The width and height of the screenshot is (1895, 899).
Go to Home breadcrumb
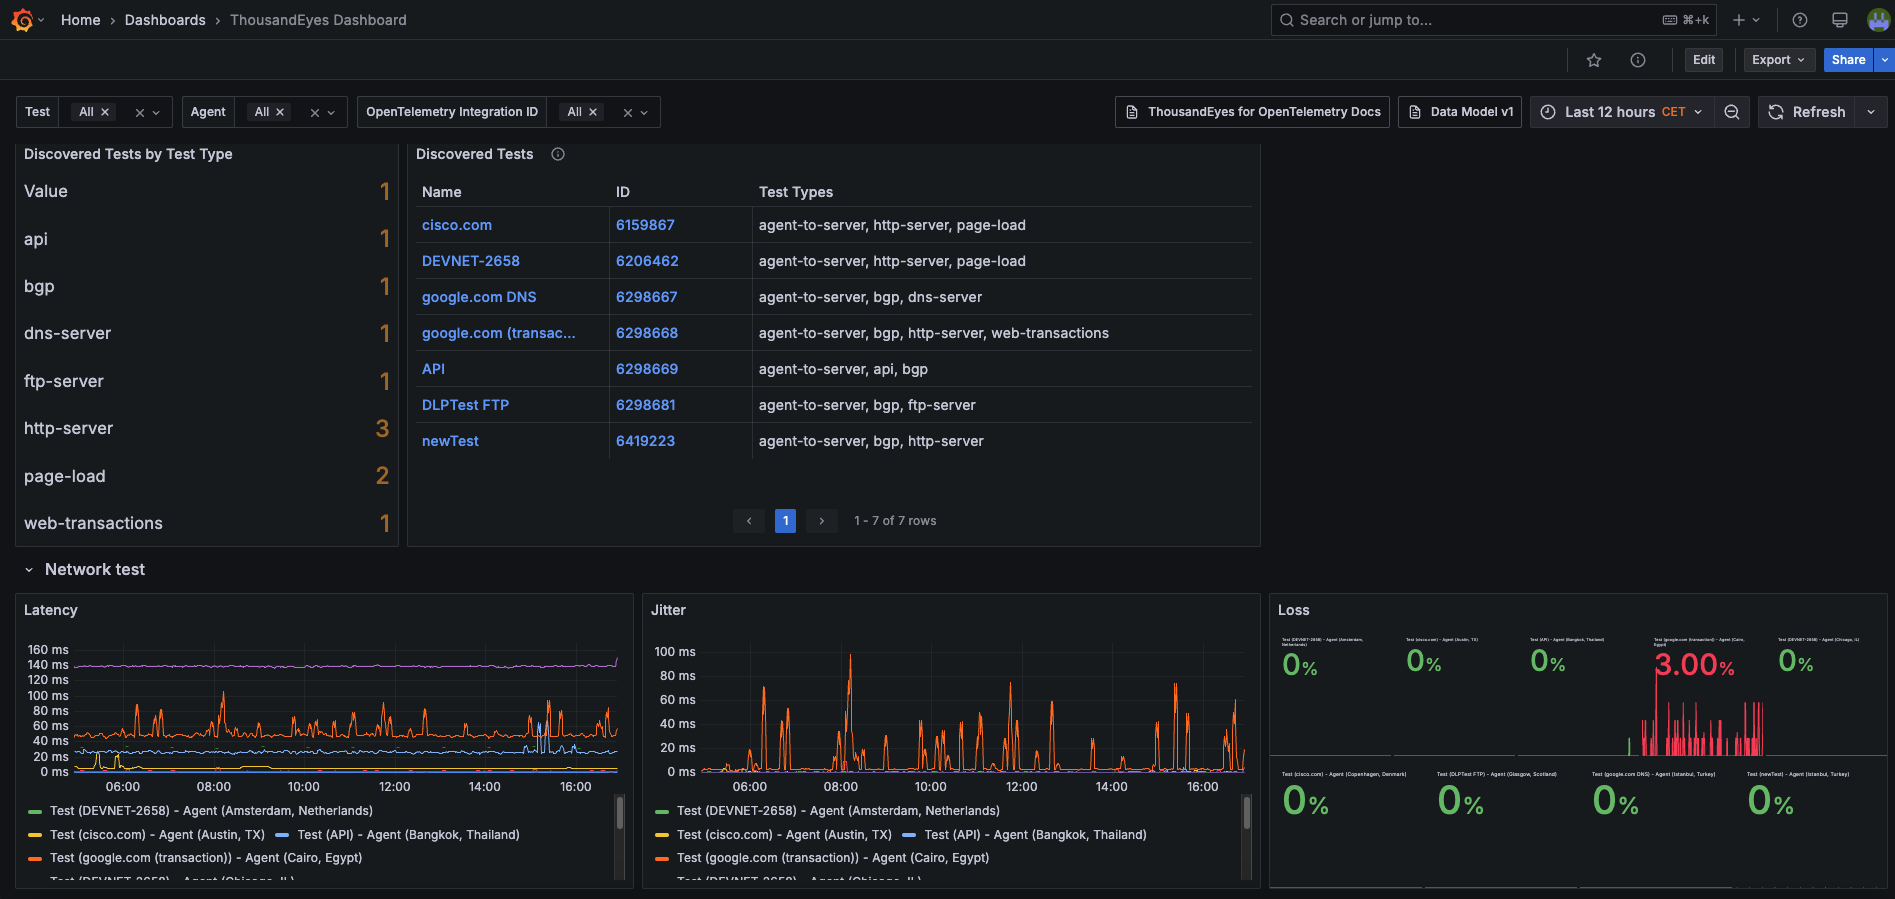(x=80, y=20)
